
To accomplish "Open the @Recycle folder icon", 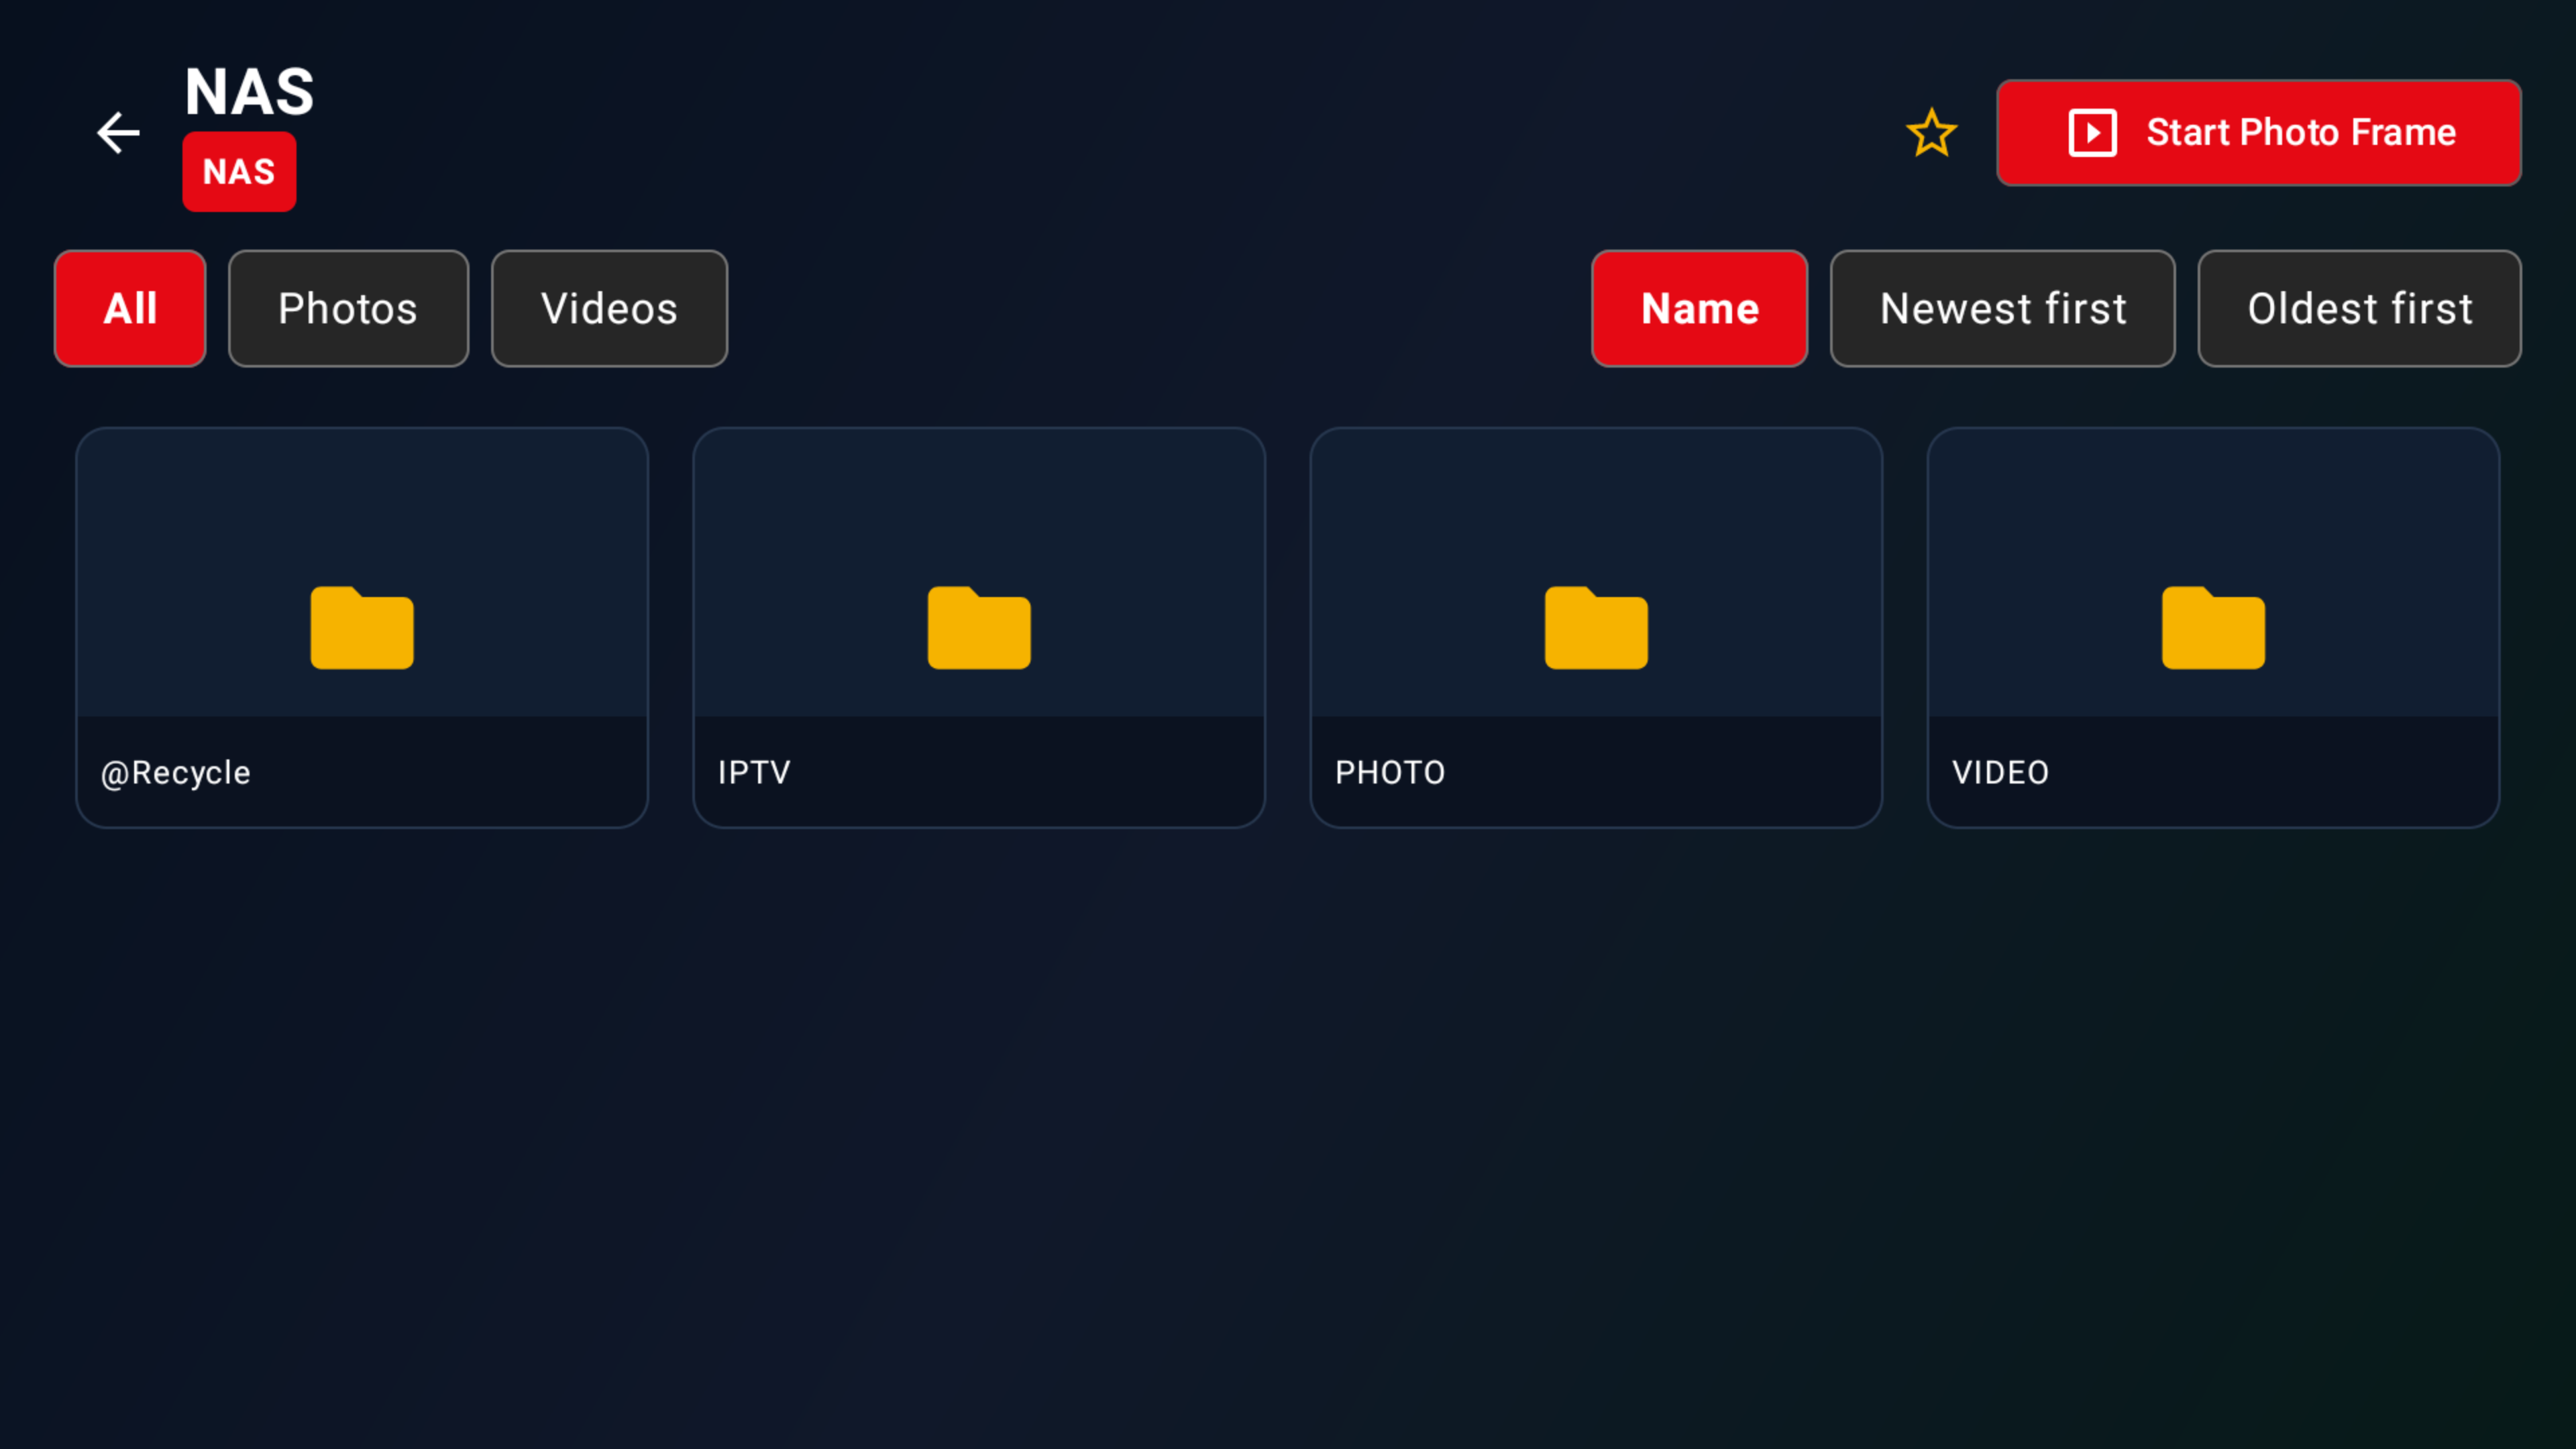I will click(x=362, y=627).
